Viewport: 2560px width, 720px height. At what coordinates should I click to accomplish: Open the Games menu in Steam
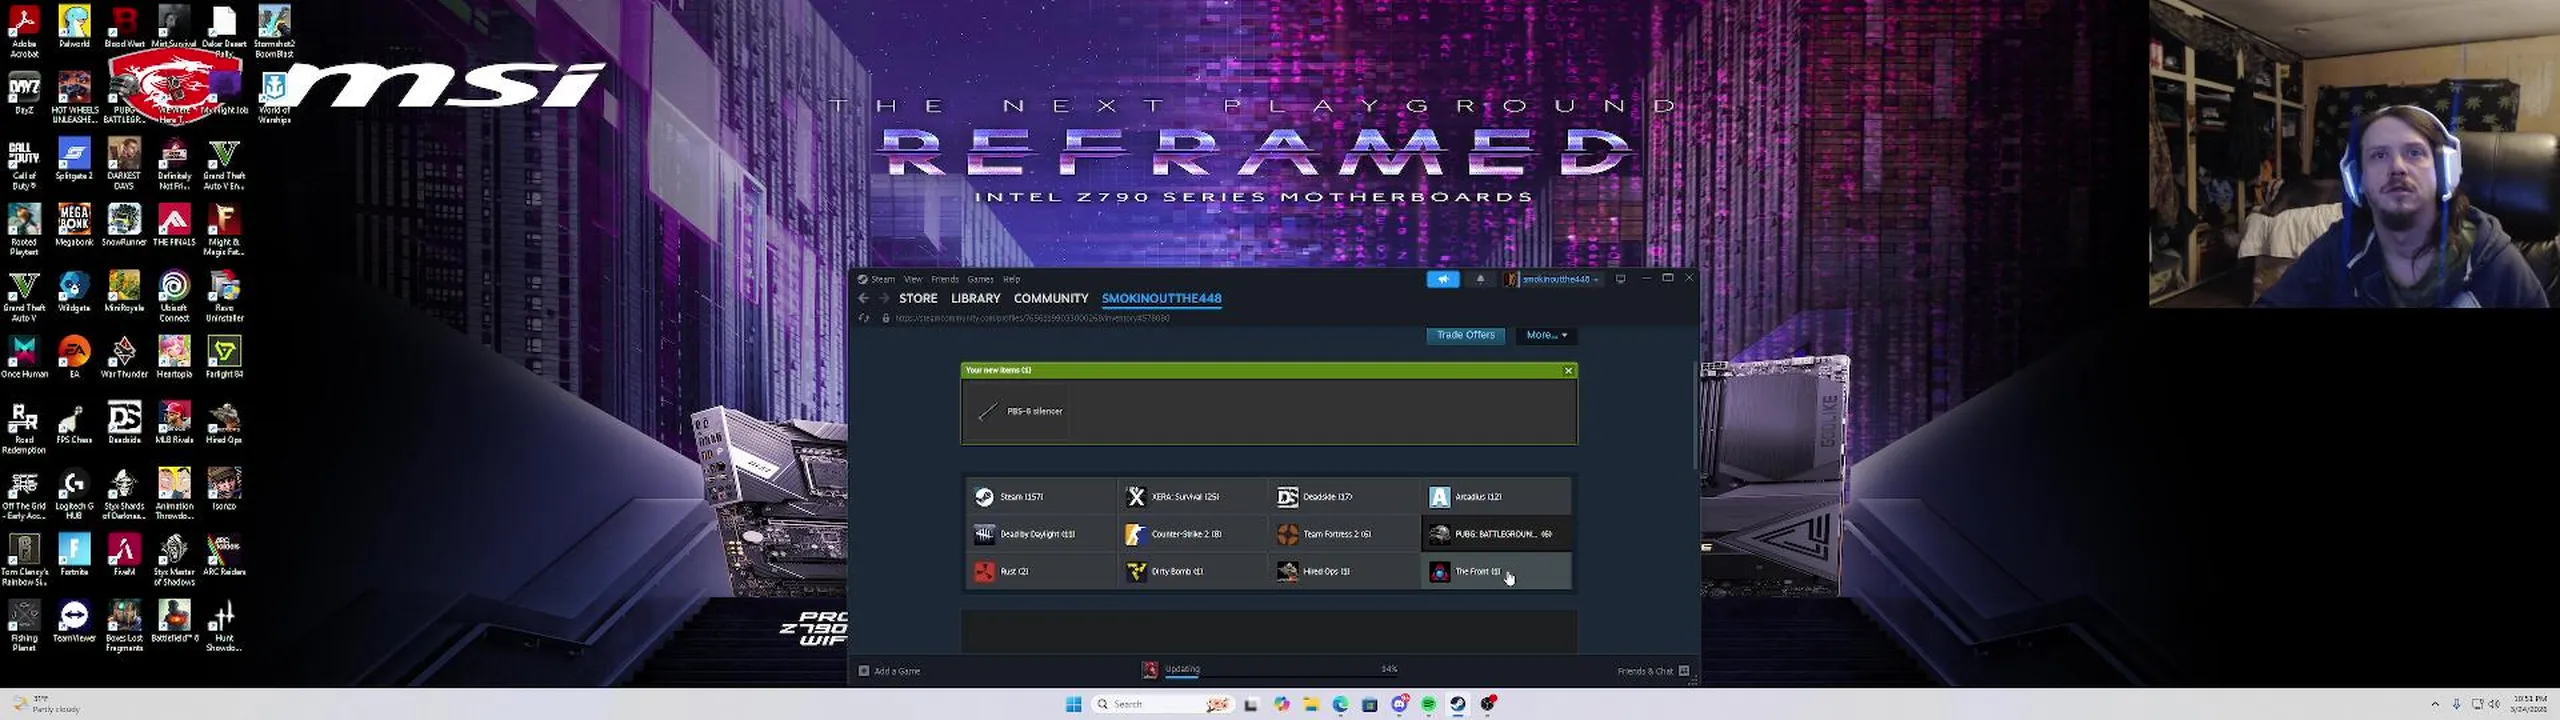(980, 279)
